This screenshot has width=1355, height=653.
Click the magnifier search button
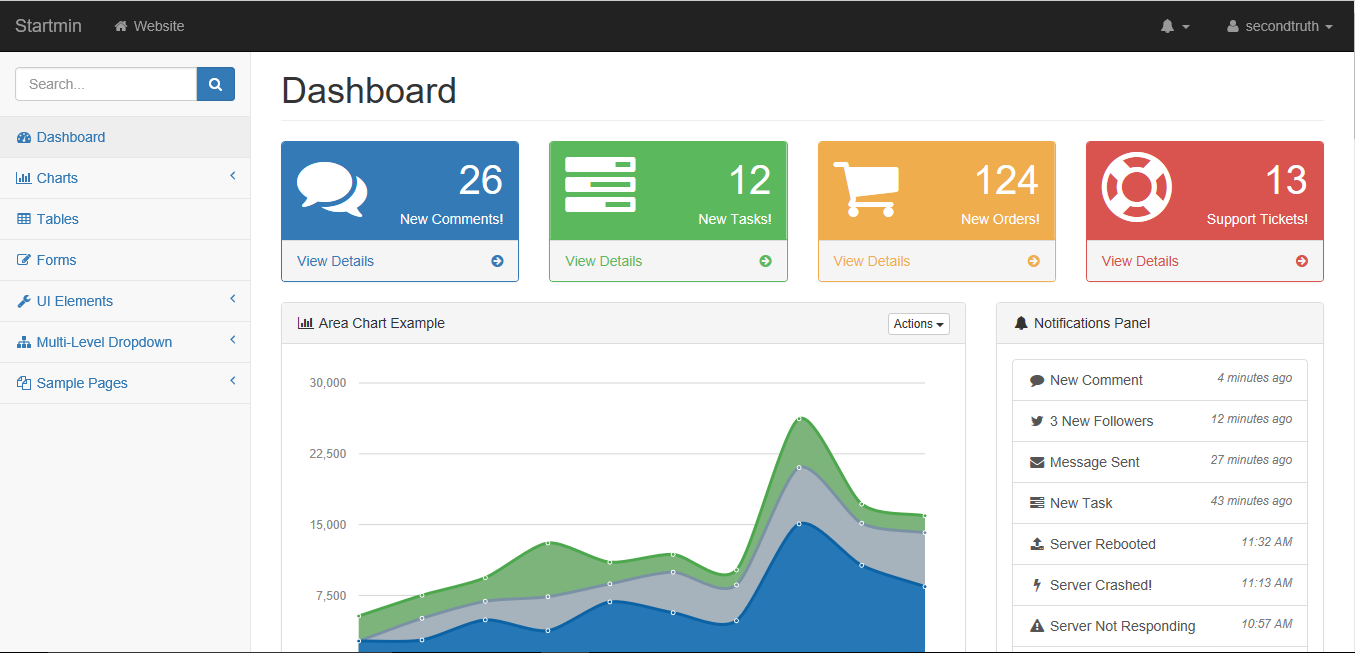(x=215, y=84)
